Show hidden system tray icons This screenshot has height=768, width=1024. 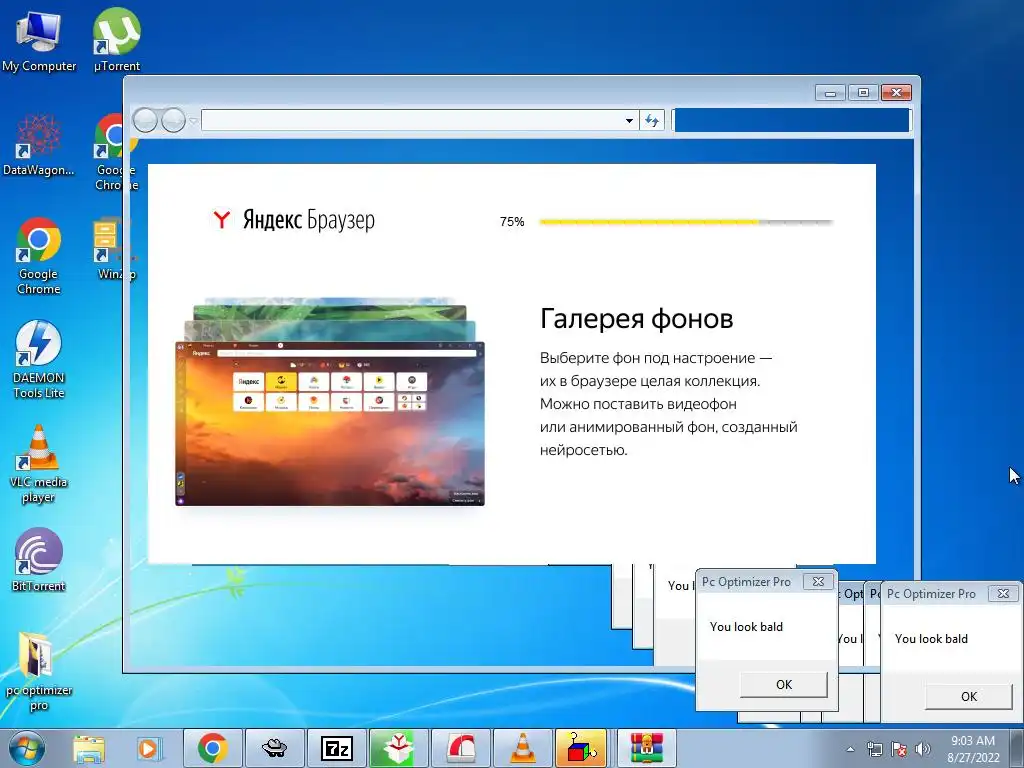click(850, 749)
